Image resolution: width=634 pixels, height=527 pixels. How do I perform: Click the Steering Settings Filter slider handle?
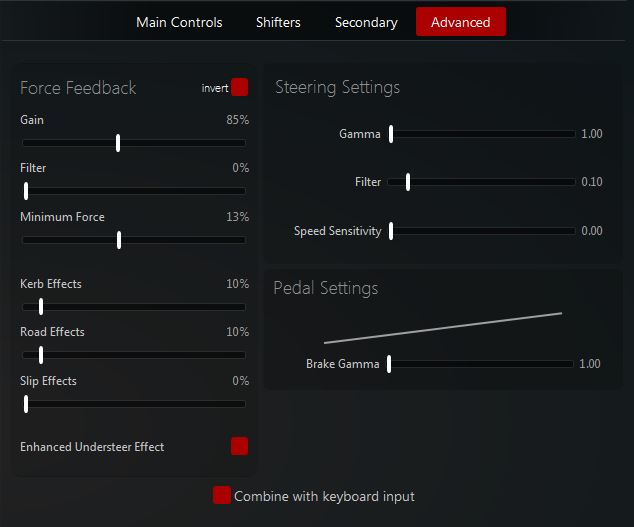point(408,182)
